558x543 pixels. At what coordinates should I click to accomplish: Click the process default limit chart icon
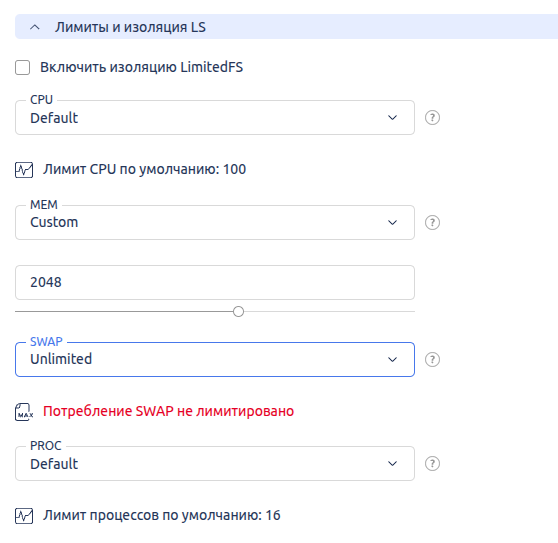coord(24,516)
